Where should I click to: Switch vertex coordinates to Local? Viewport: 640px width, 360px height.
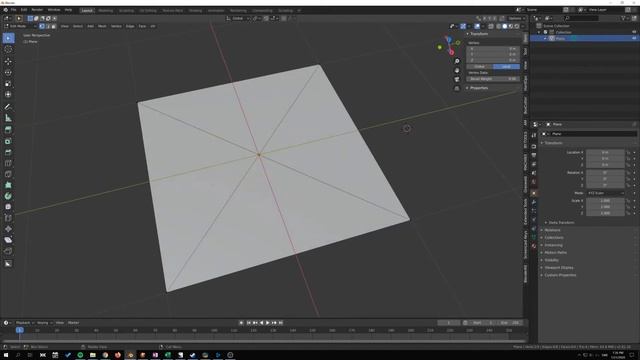pyautogui.click(x=506, y=67)
